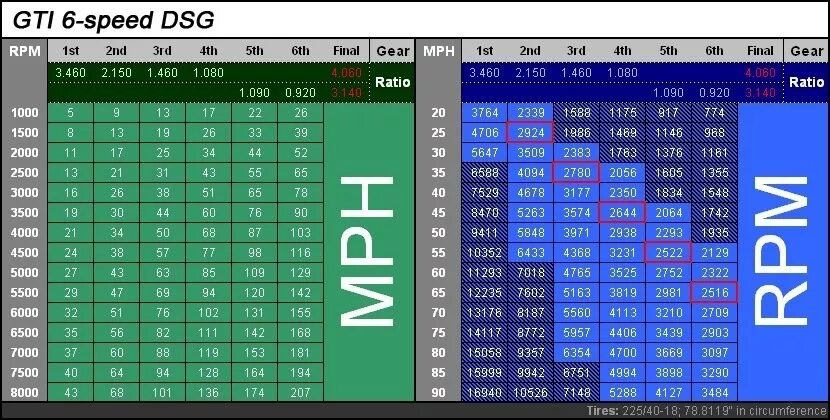This screenshot has width=830, height=420.
Task: Click cell 917 in the blue table
Action: (669, 113)
